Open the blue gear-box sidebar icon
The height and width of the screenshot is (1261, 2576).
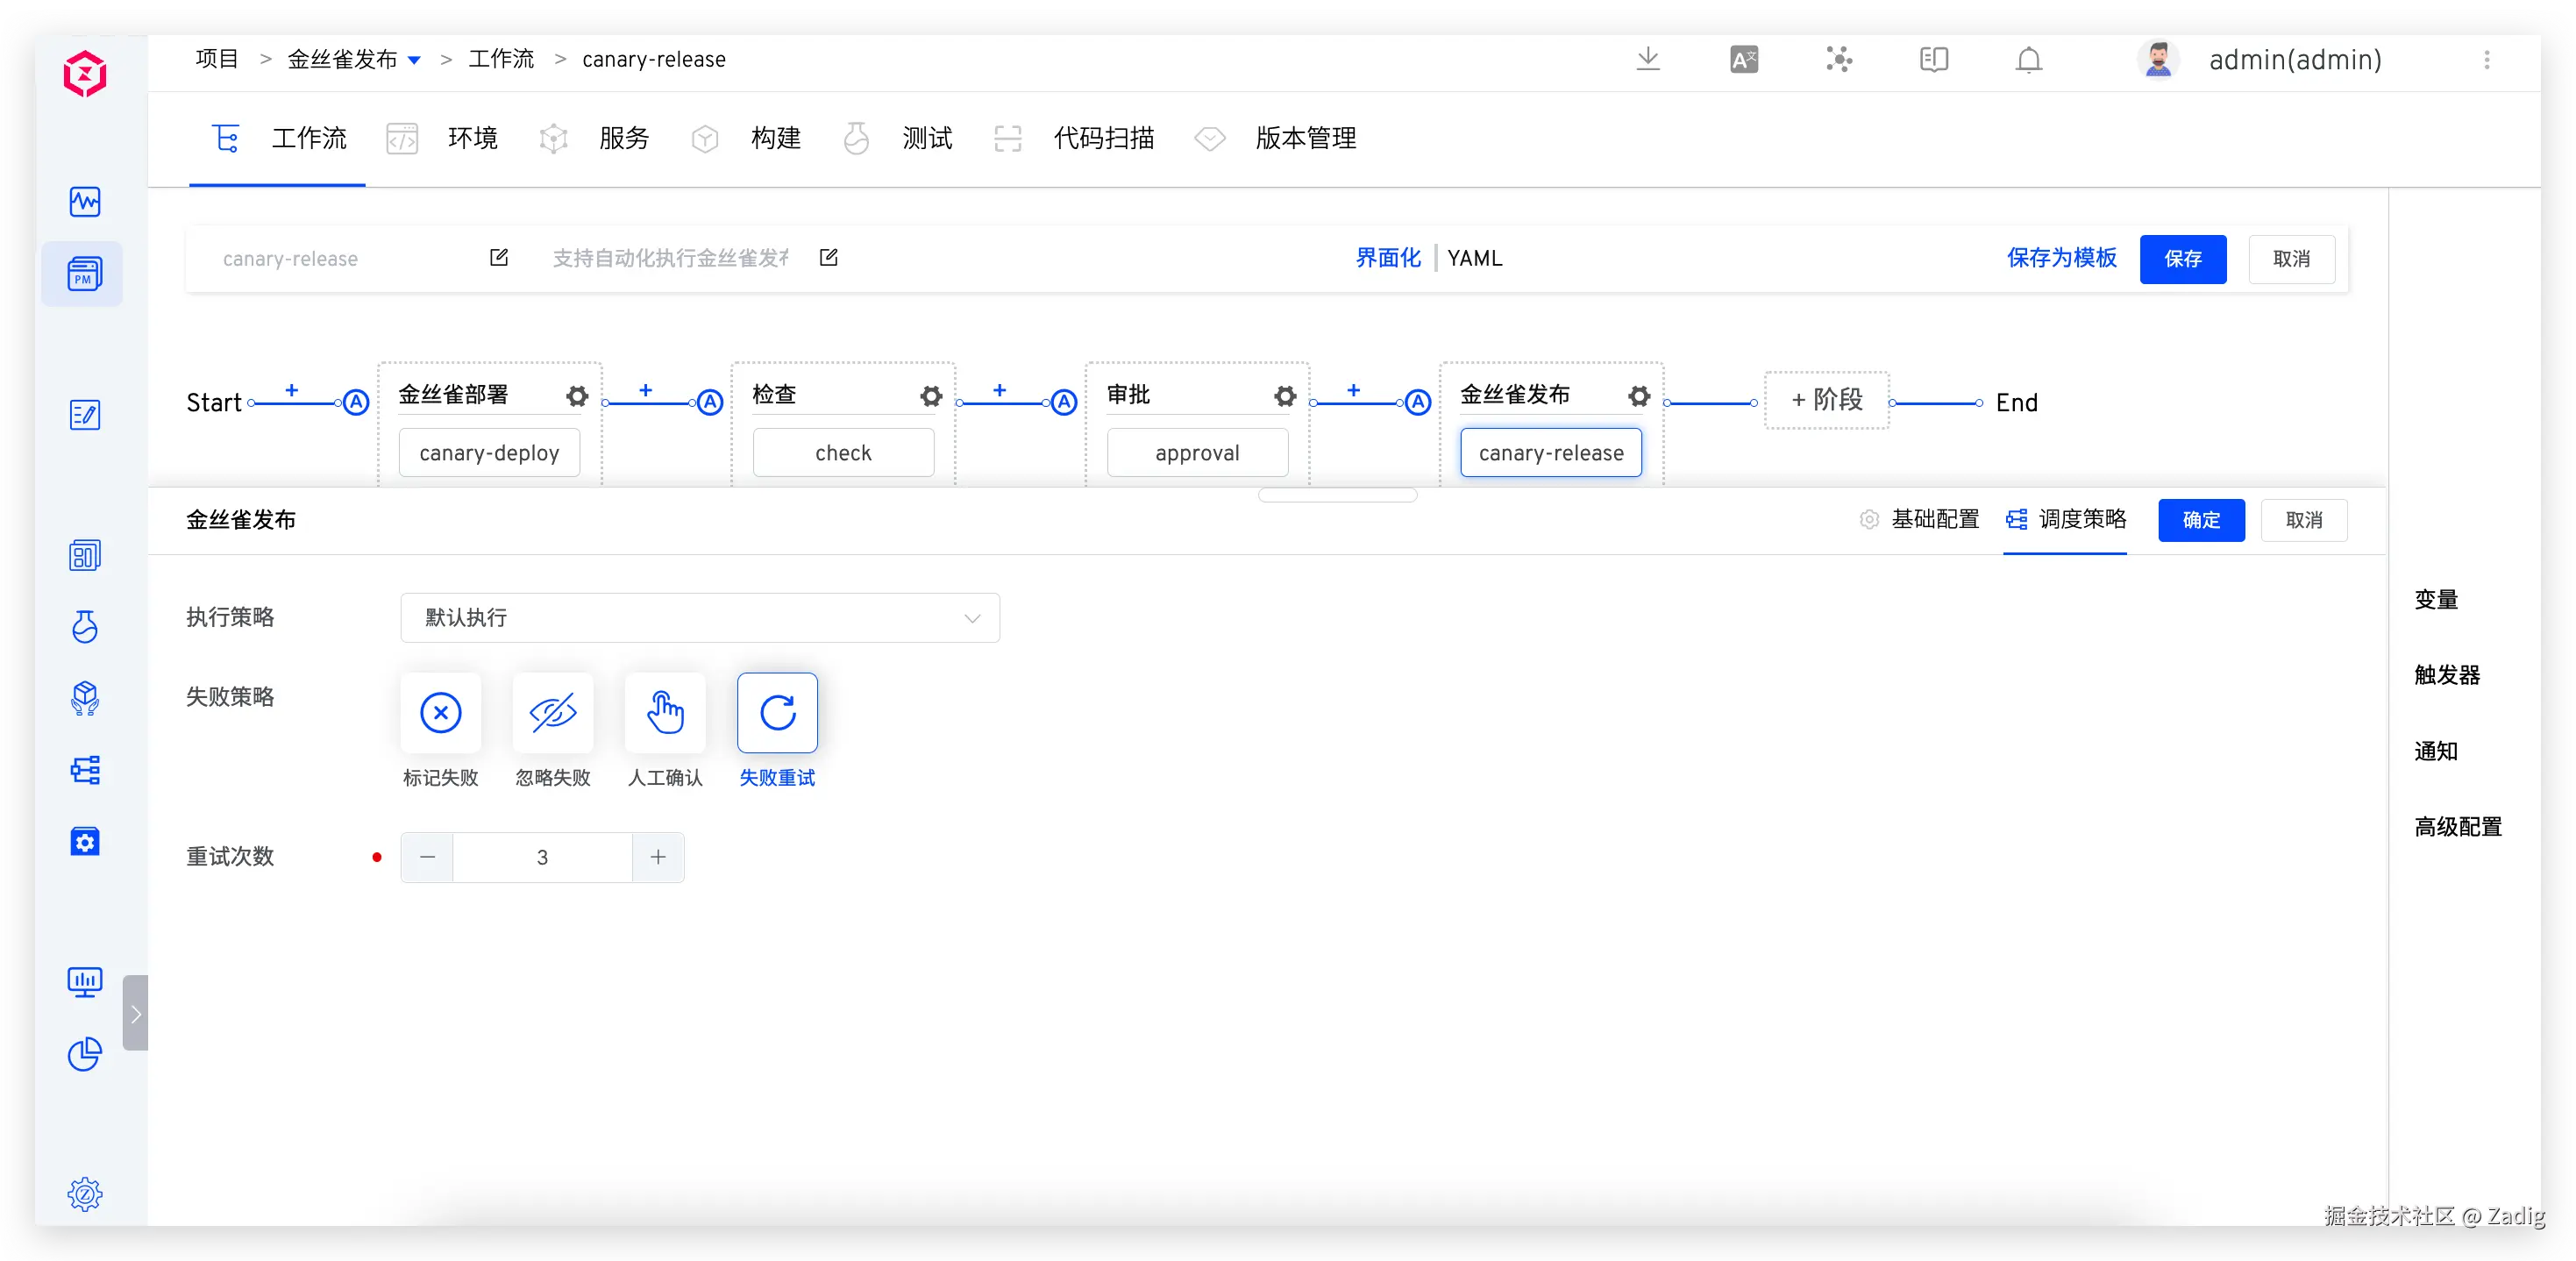85,842
